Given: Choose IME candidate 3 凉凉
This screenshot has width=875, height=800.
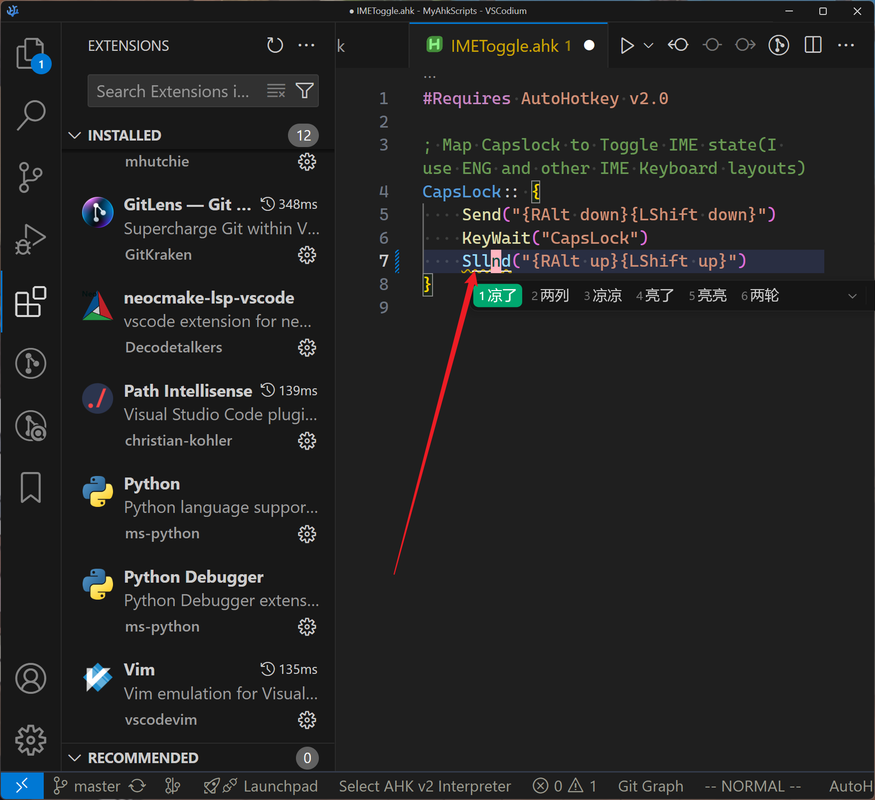Looking at the screenshot, I should 603,296.
